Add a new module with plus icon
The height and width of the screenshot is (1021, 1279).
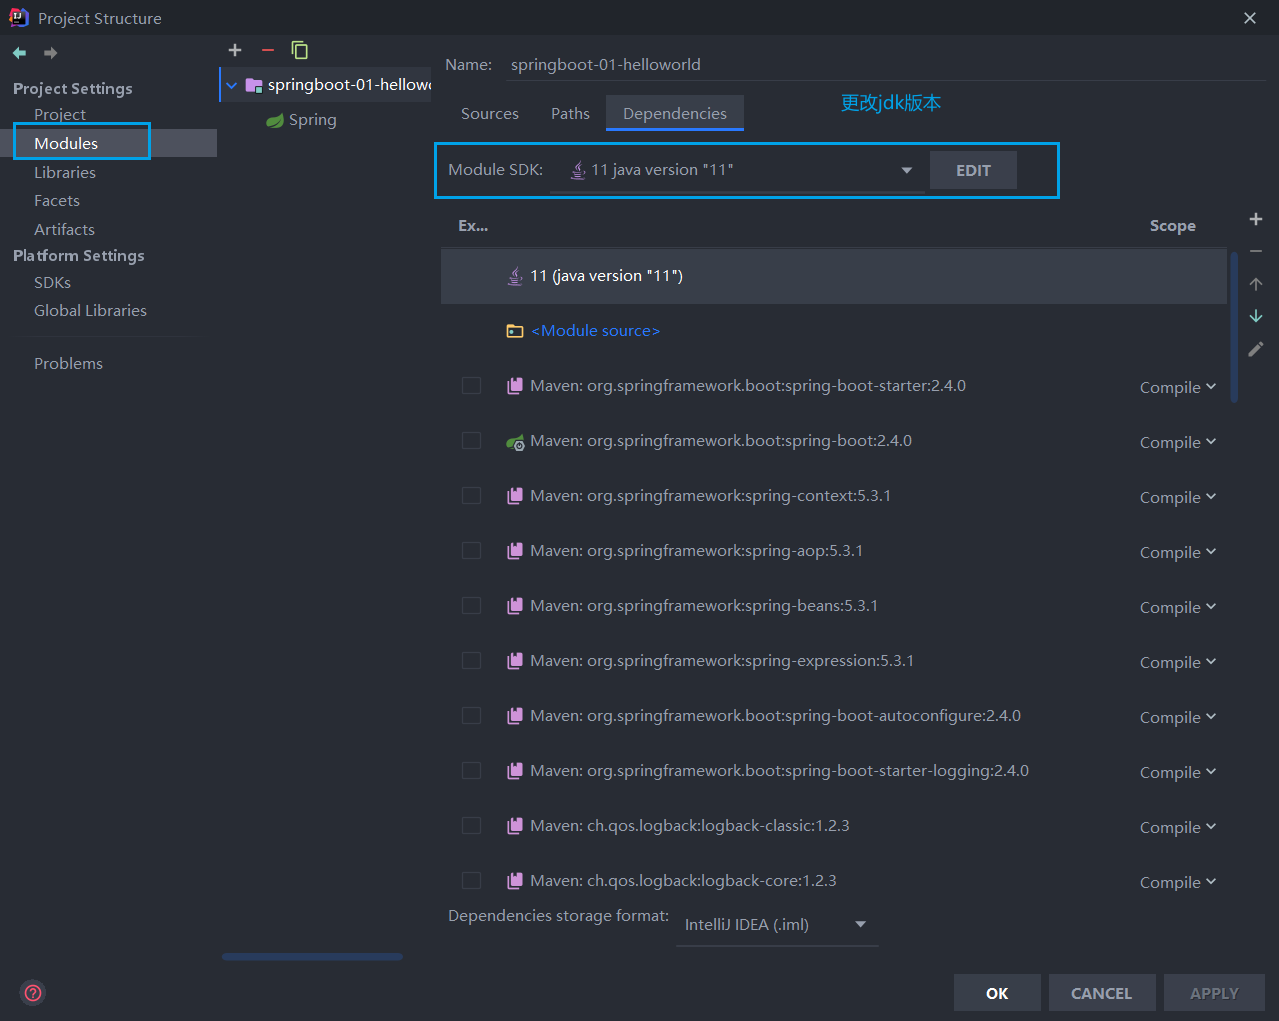tap(235, 50)
